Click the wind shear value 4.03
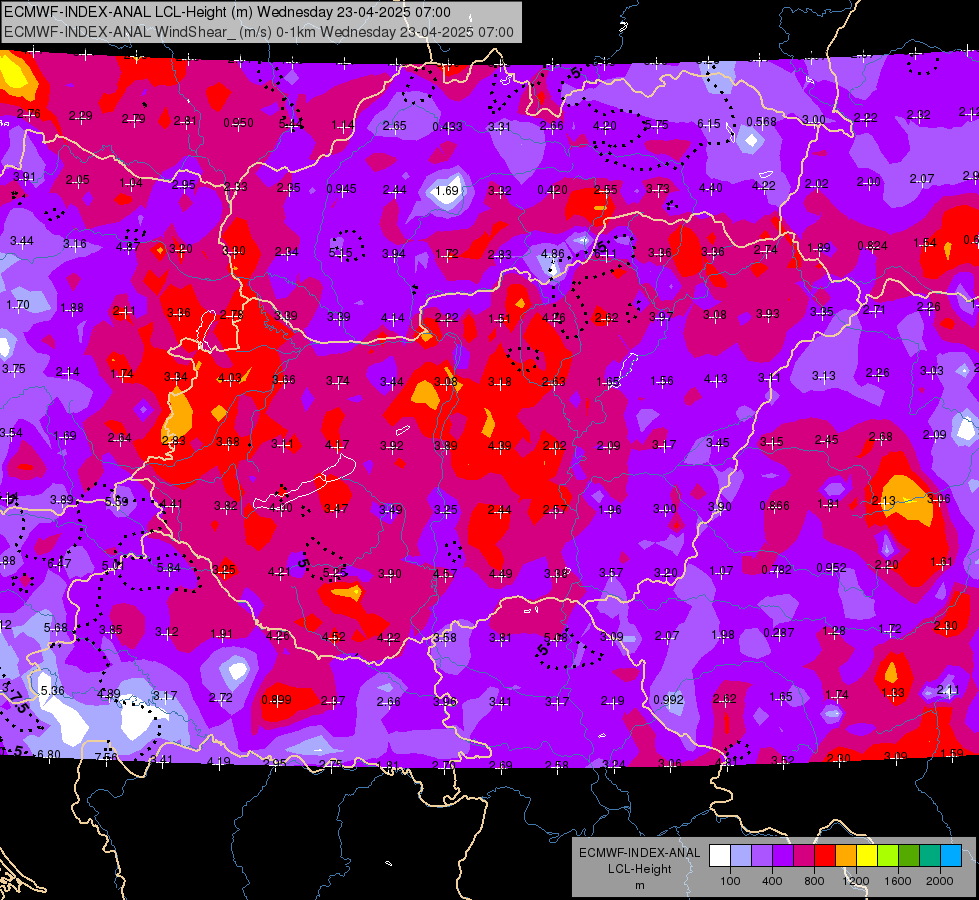 230,378
